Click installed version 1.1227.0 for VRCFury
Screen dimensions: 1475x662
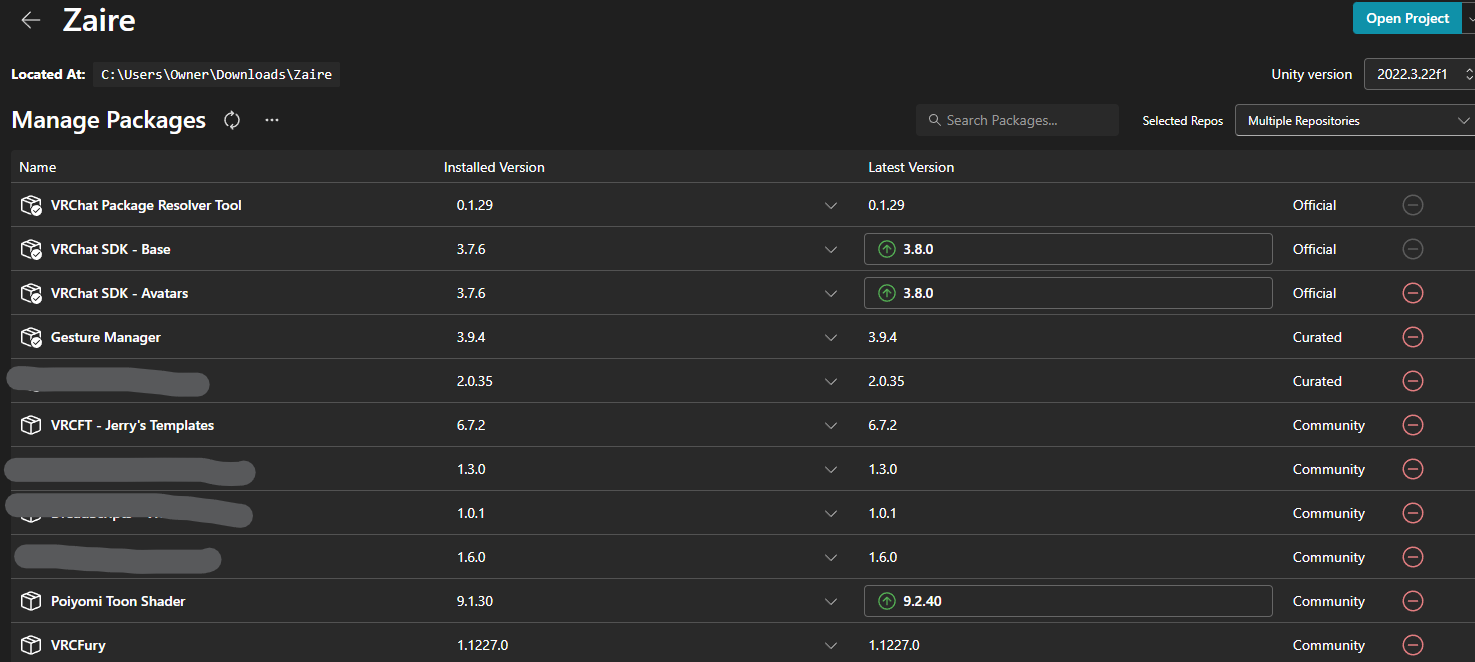coord(482,645)
